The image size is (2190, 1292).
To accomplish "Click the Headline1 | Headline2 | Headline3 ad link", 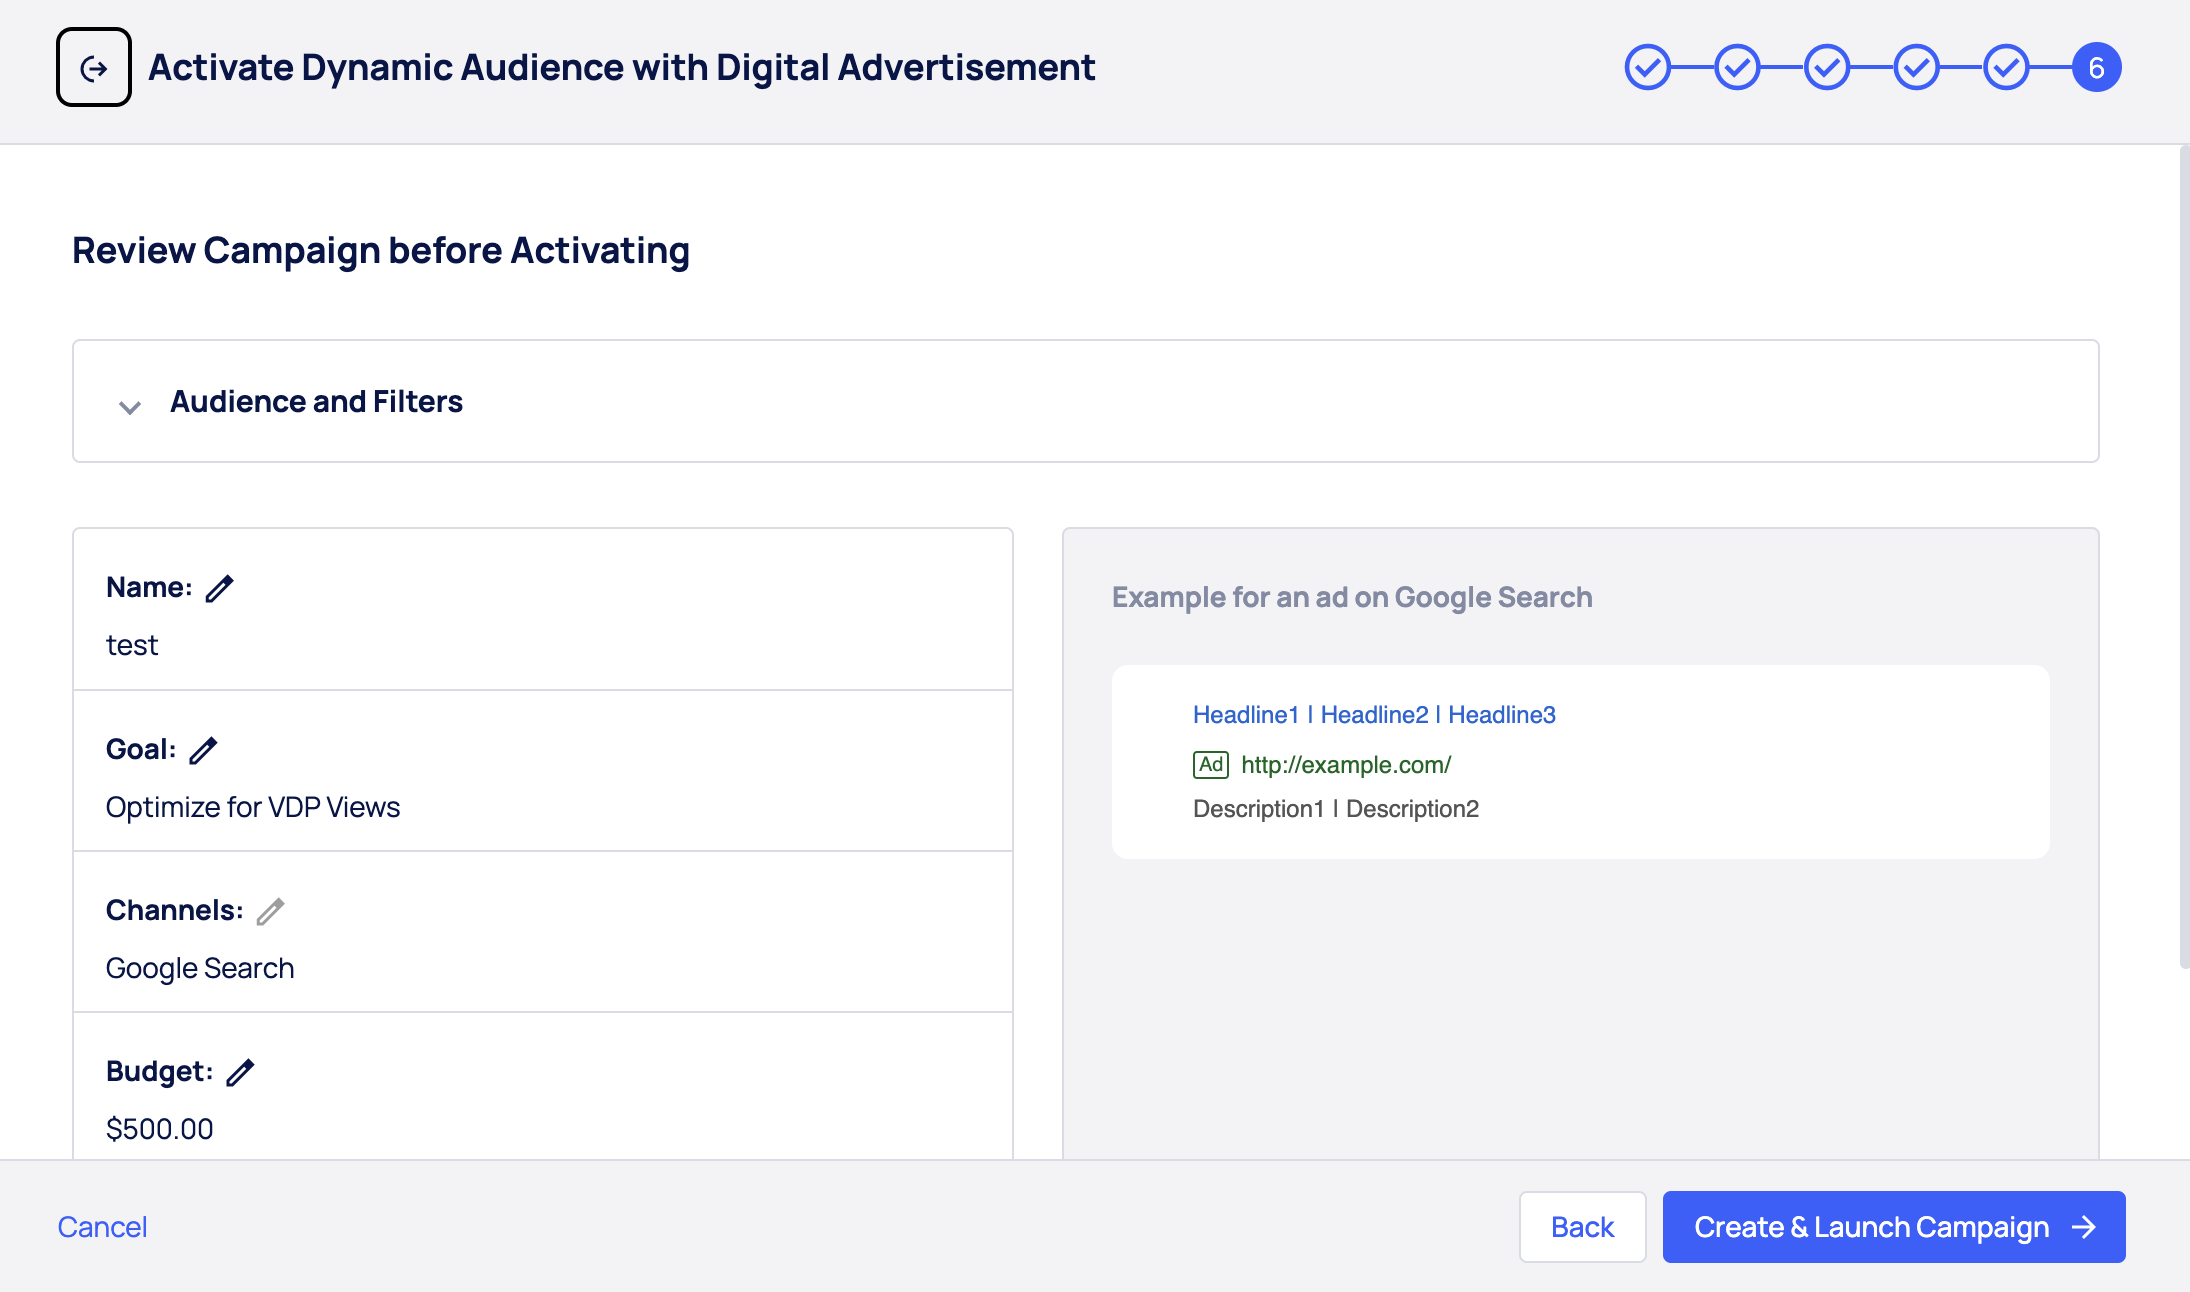I will pos(1374,715).
